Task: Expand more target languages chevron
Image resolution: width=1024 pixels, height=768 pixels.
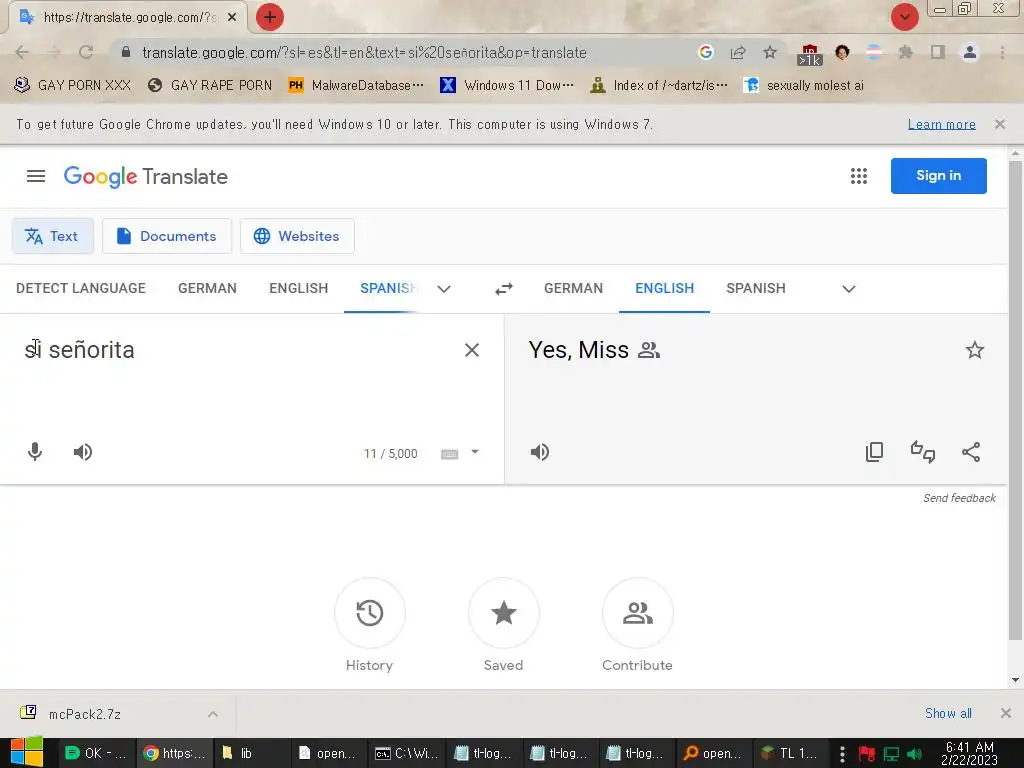Action: pos(849,289)
